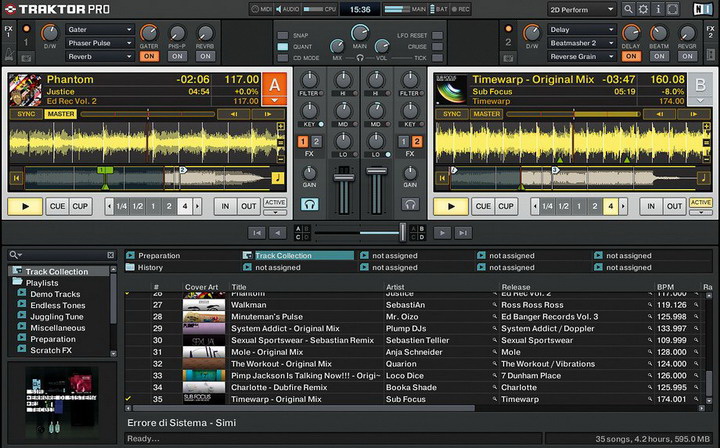720x448 pixels.
Task: Click the crossfader slider handle
Action: [x=403, y=232]
